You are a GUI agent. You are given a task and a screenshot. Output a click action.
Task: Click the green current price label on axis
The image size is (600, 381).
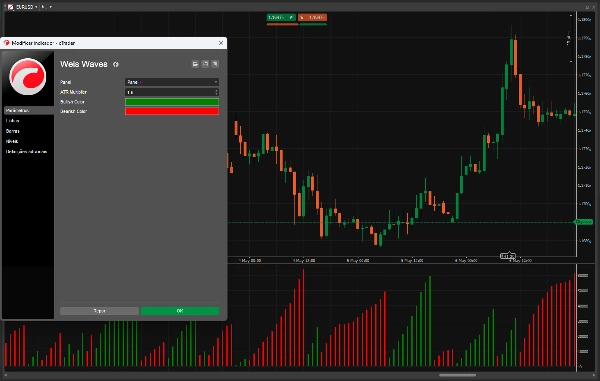584,222
